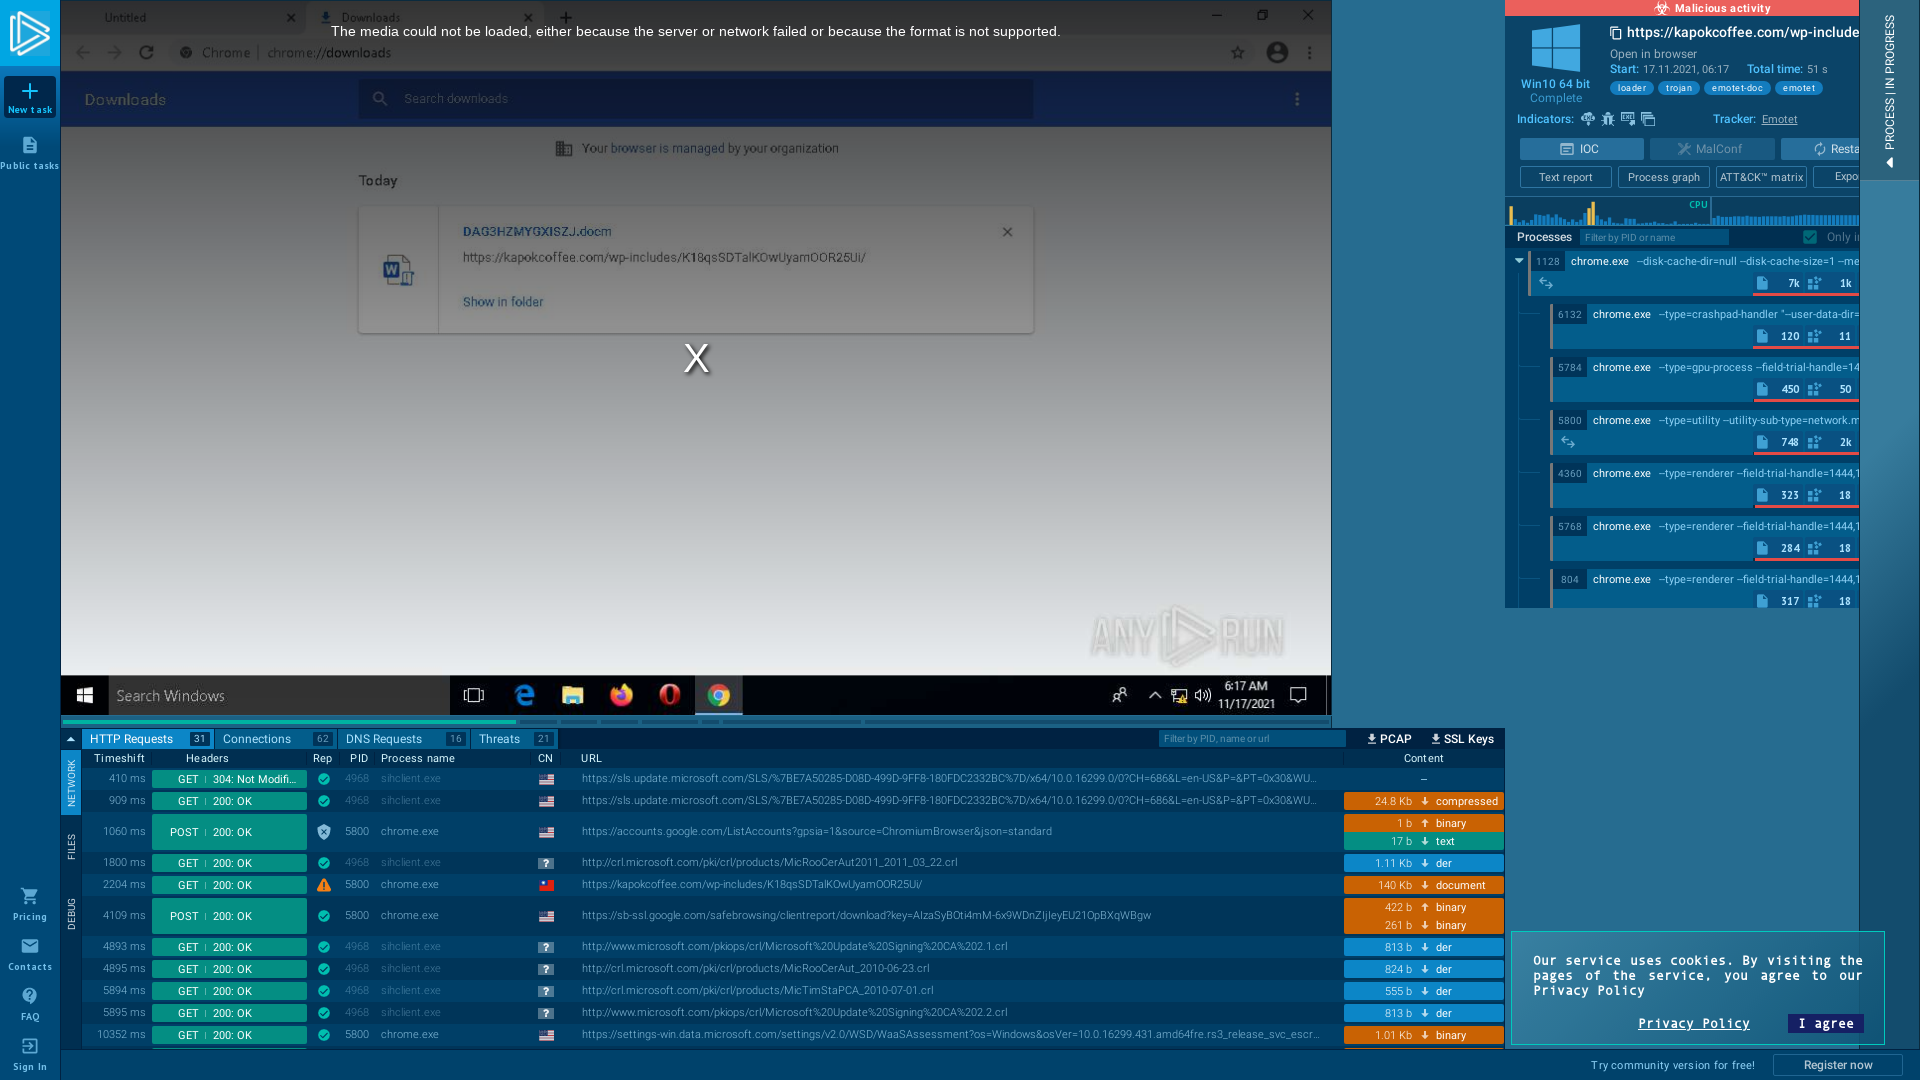Screen dimensions: 1920x1080
Task: Collapse the chrome.exe 1128 process tree
Action: pos(1519,261)
